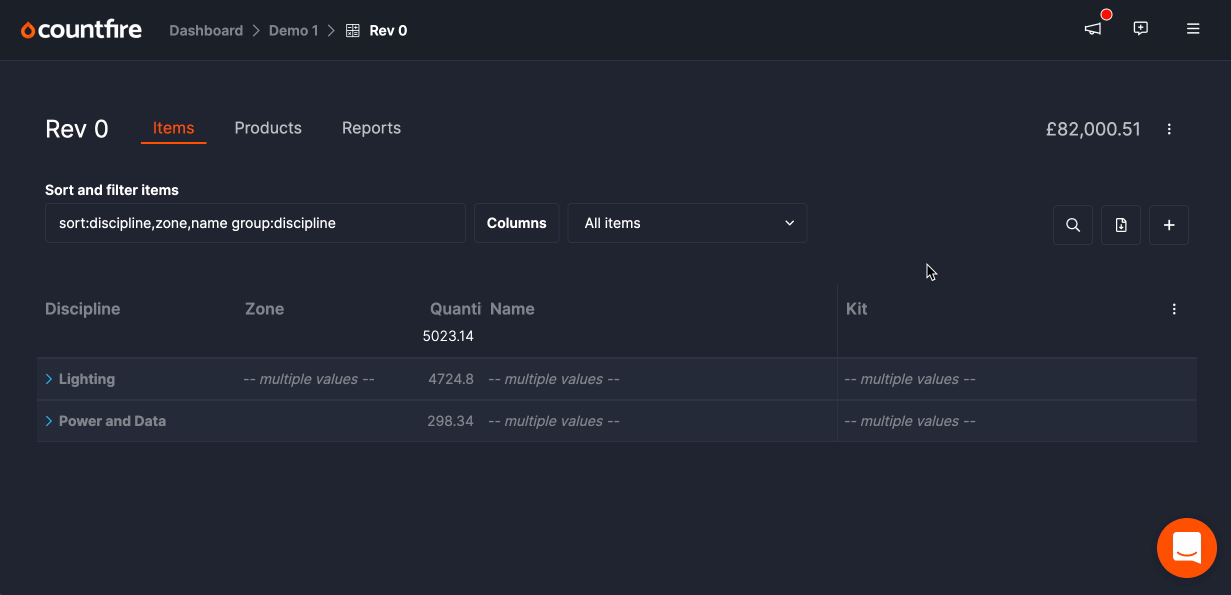Switch to the Products tab
Viewport: 1231px width, 595px height.
tap(268, 128)
